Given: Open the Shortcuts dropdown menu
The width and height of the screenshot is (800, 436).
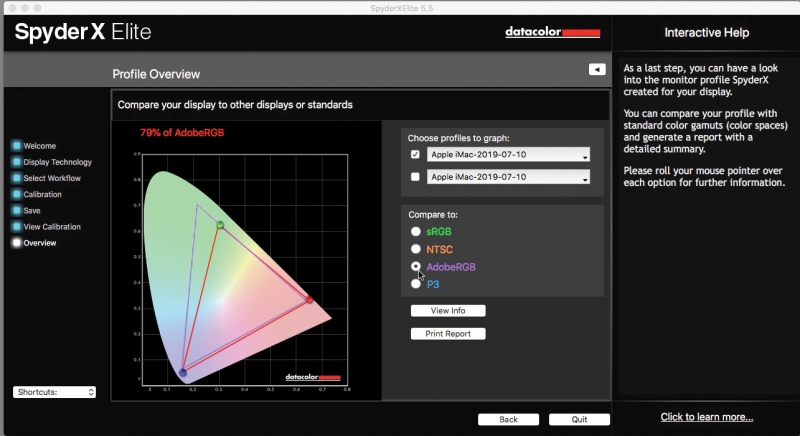Looking at the screenshot, I should point(54,392).
